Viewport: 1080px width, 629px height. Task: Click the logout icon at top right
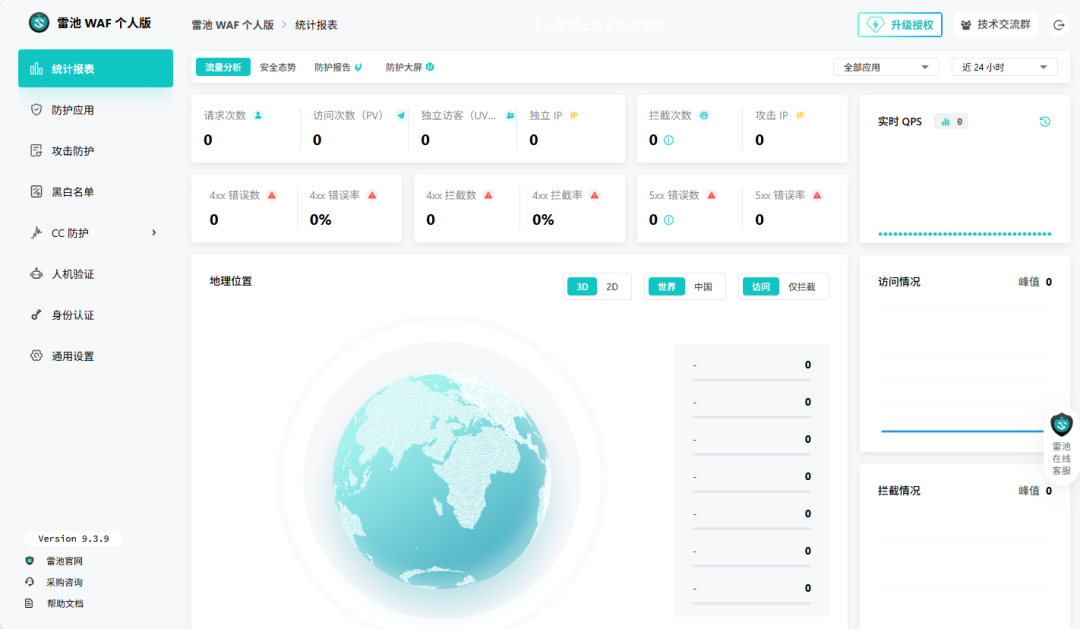coord(1059,25)
